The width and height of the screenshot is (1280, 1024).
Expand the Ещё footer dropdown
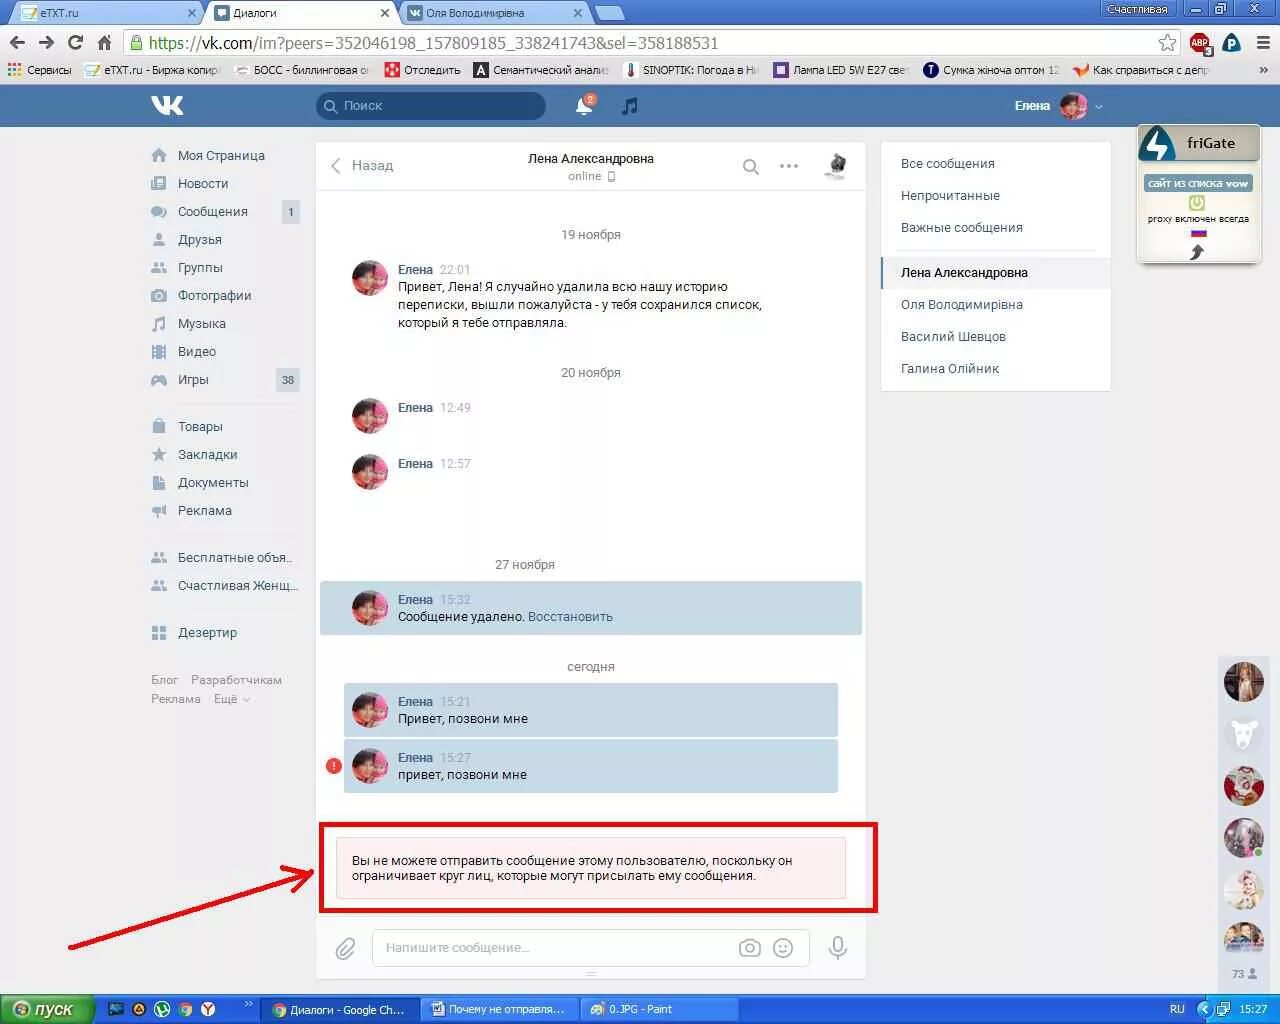tap(232, 699)
